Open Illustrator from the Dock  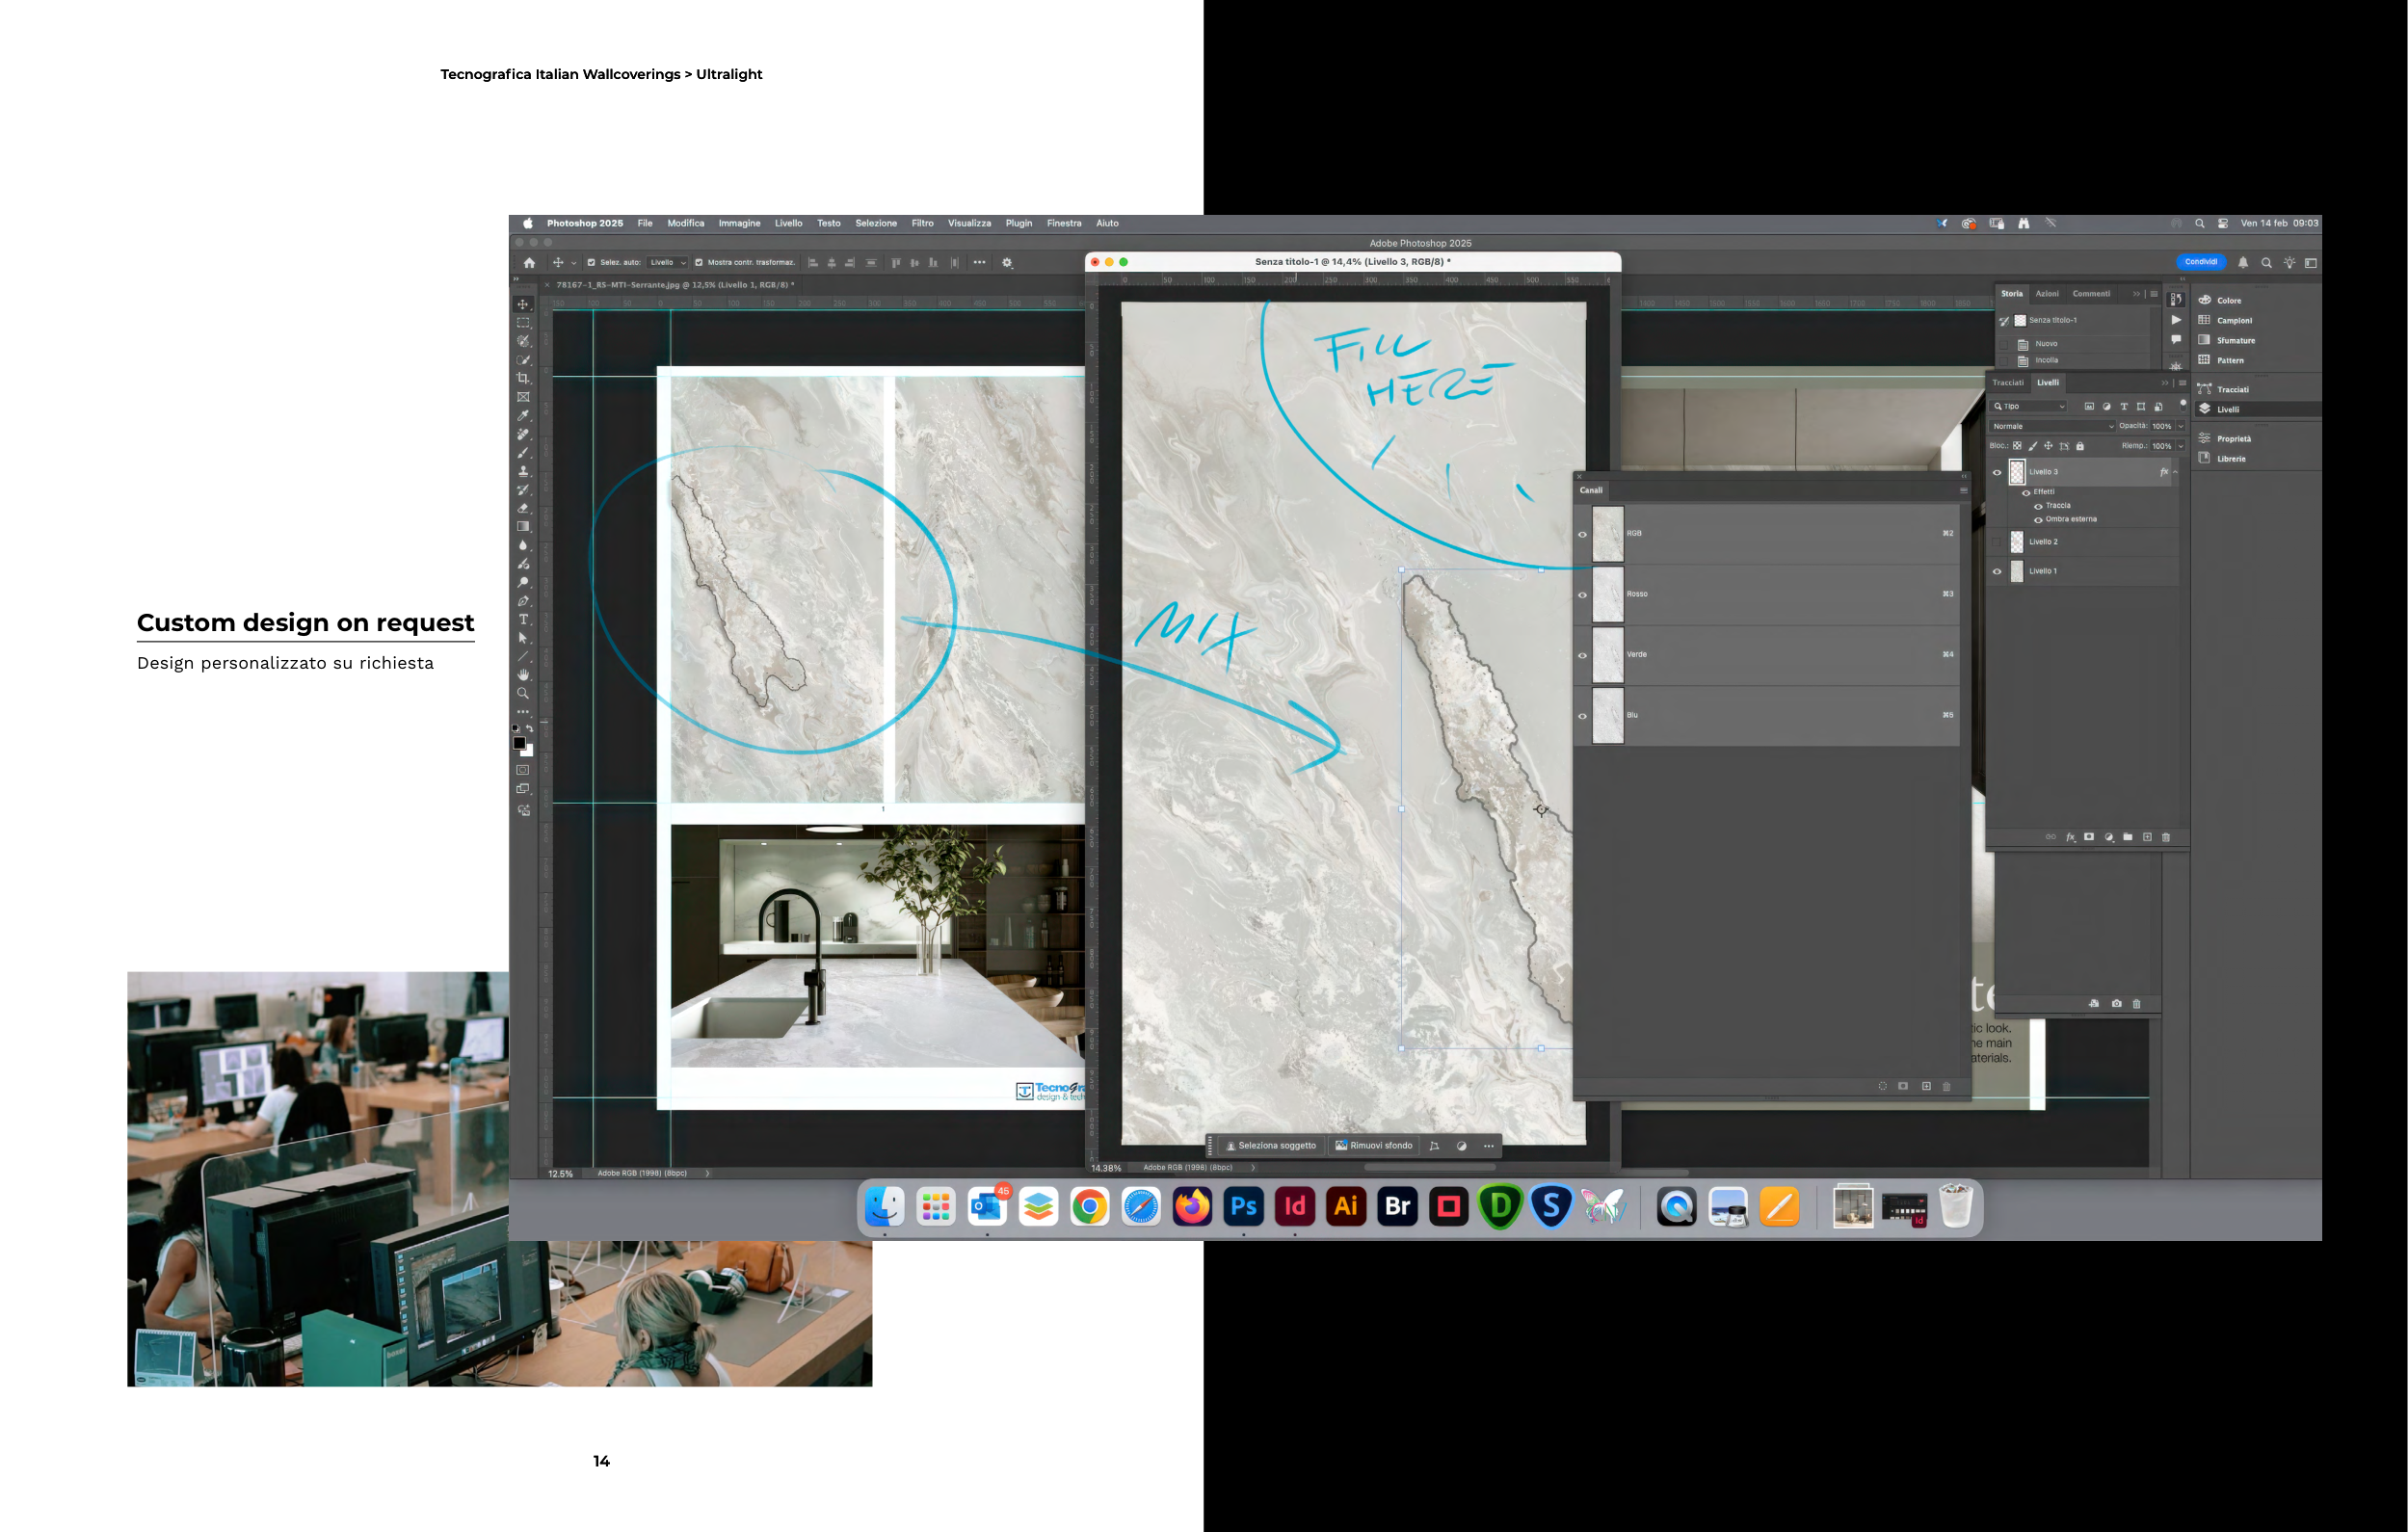point(1346,1207)
